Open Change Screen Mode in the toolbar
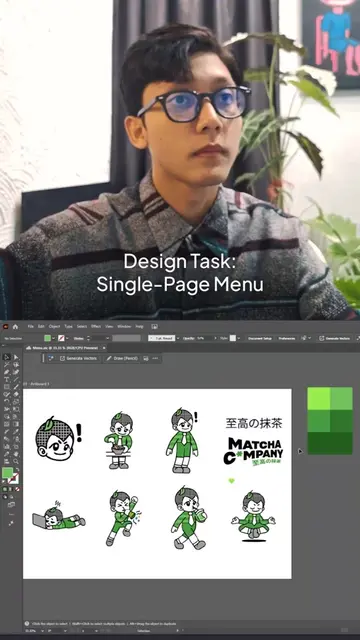Viewport: 360px width, 640px height. 11,504
